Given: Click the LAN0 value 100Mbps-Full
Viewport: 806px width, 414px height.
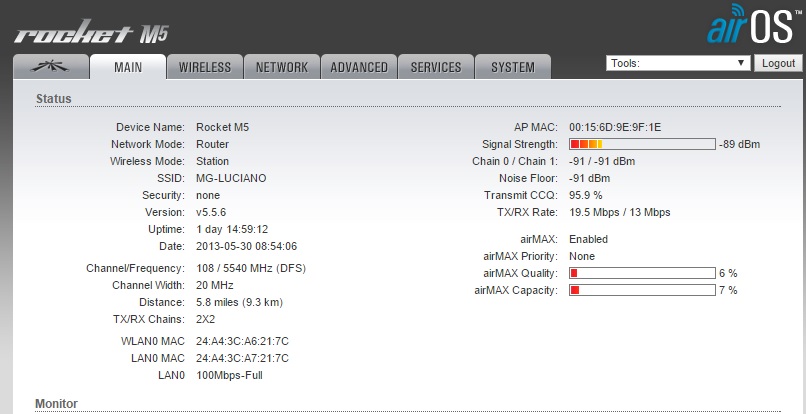Looking at the screenshot, I should (229, 375).
